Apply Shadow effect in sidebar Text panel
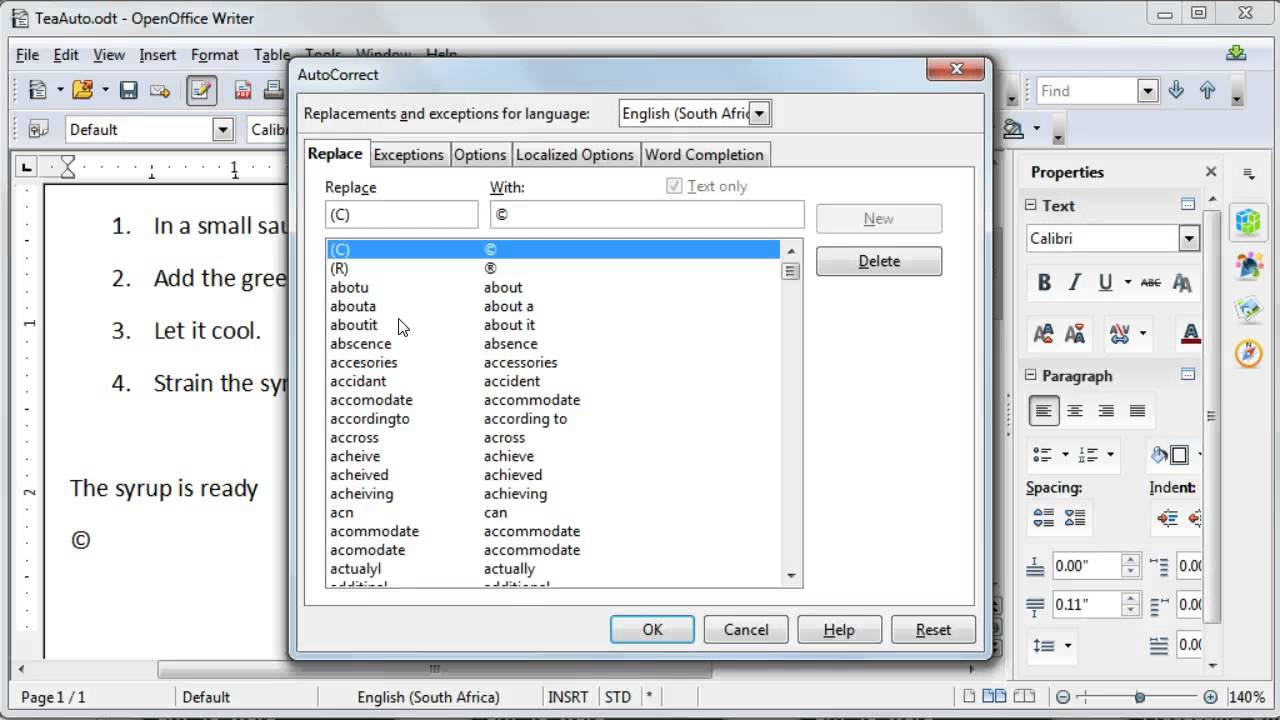 [1182, 283]
